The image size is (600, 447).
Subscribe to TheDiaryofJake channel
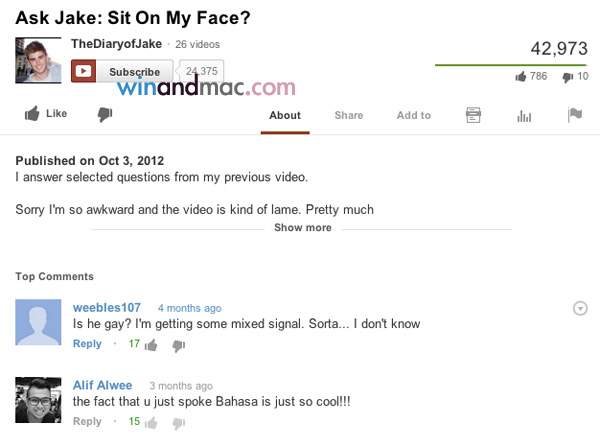(122, 72)
